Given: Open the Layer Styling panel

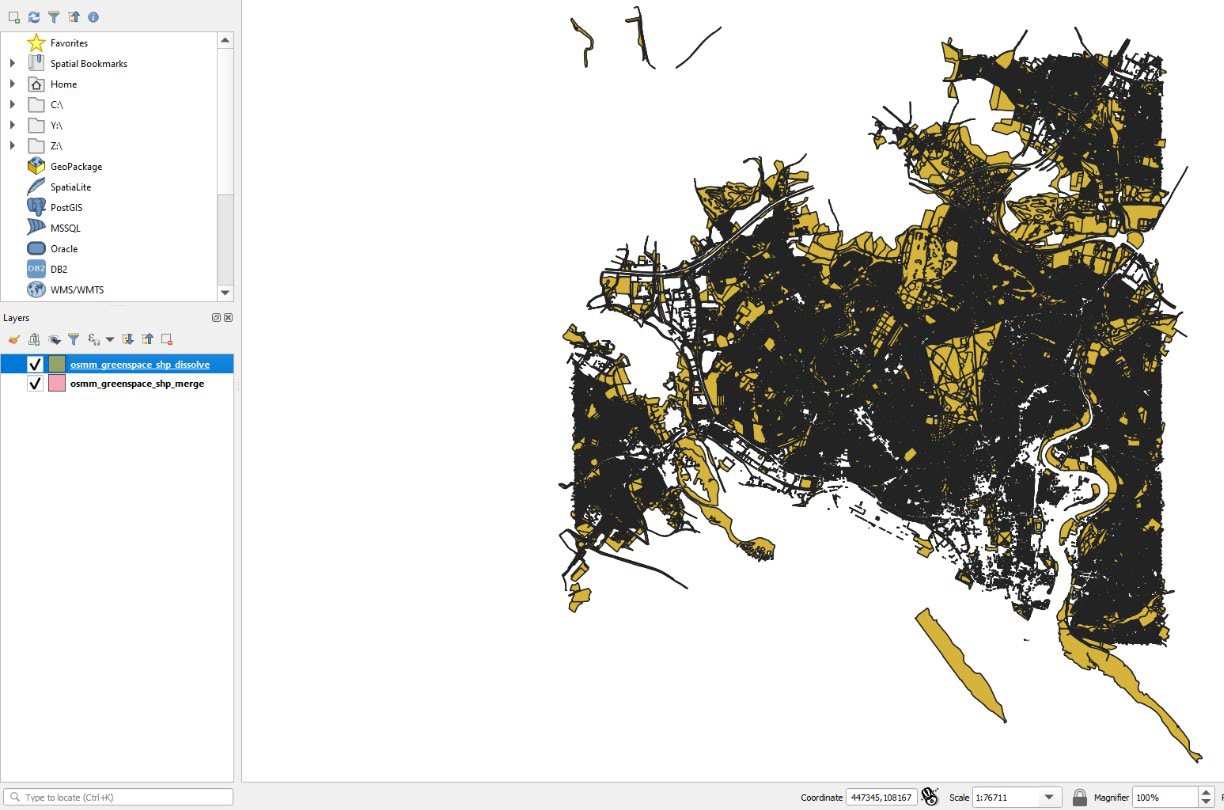Looking at the screenshot, I should coord(14,339).
